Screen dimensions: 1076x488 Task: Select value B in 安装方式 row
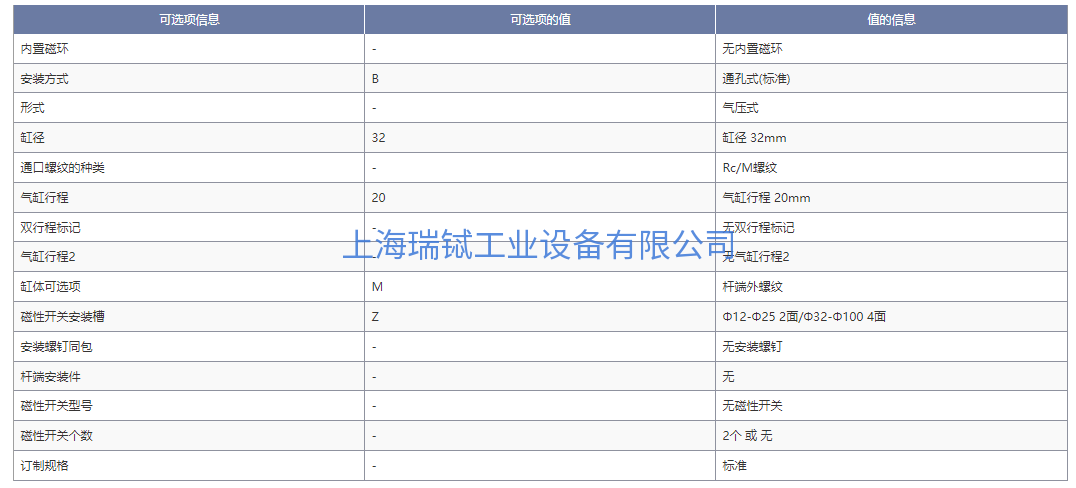pyautogui.click(x=375, y=78)
